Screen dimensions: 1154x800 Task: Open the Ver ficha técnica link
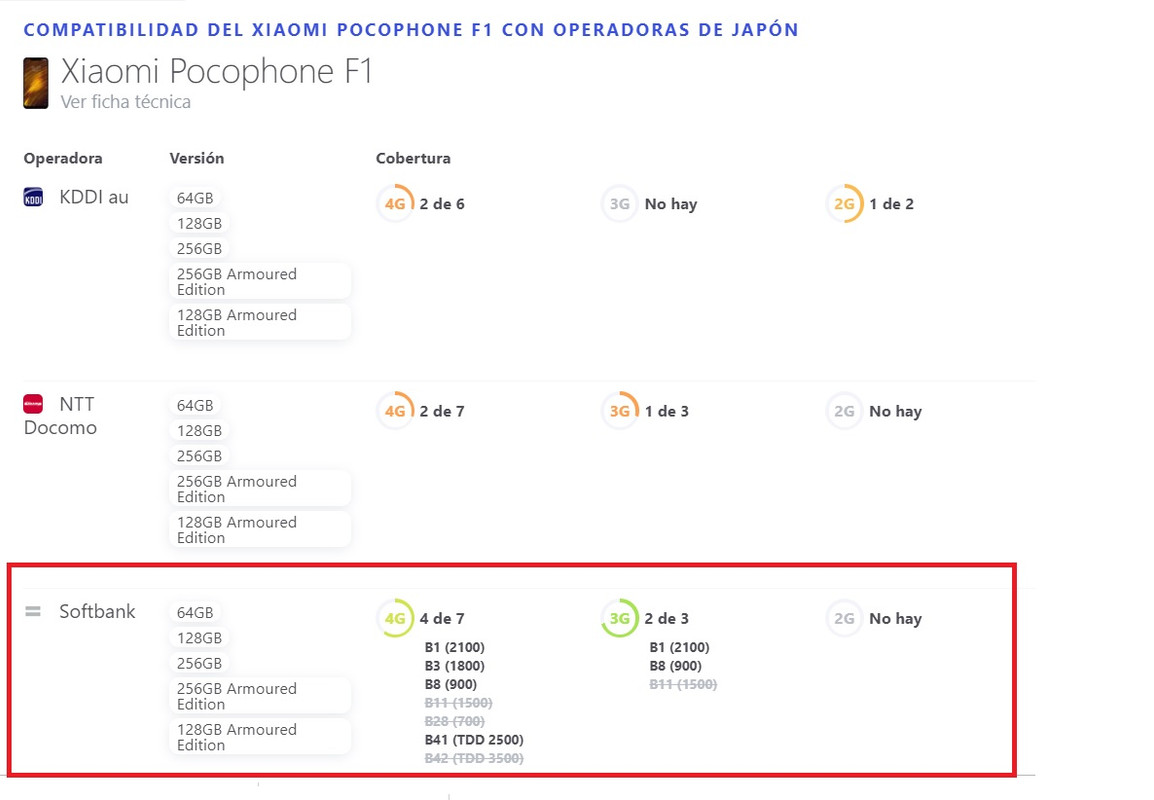[x=125, y=102]
